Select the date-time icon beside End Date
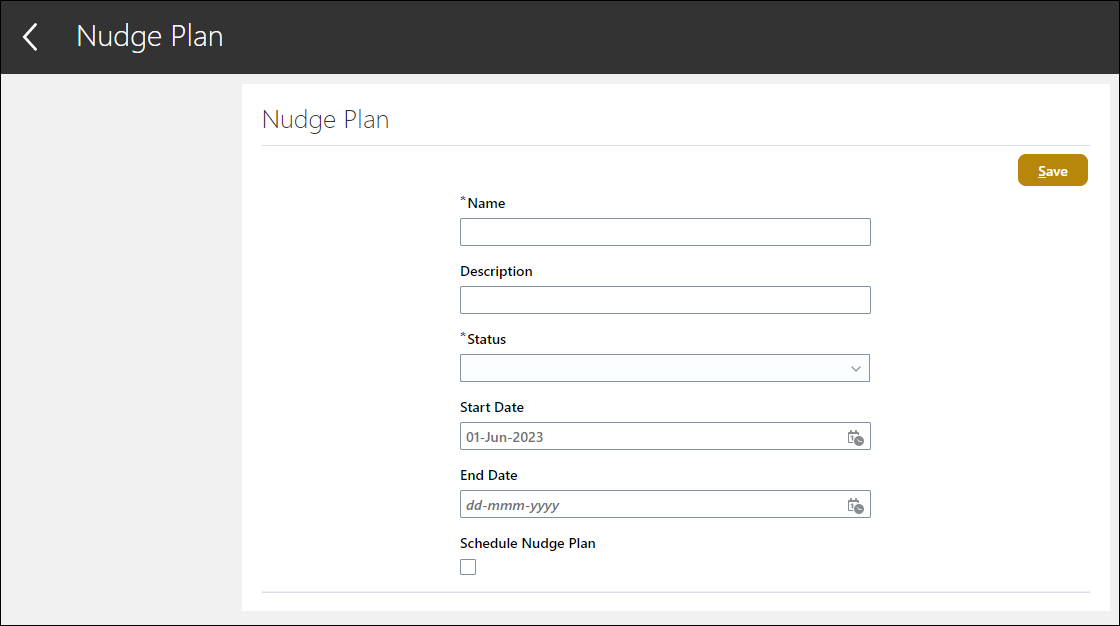1120x626 pixels. (855, 504)
